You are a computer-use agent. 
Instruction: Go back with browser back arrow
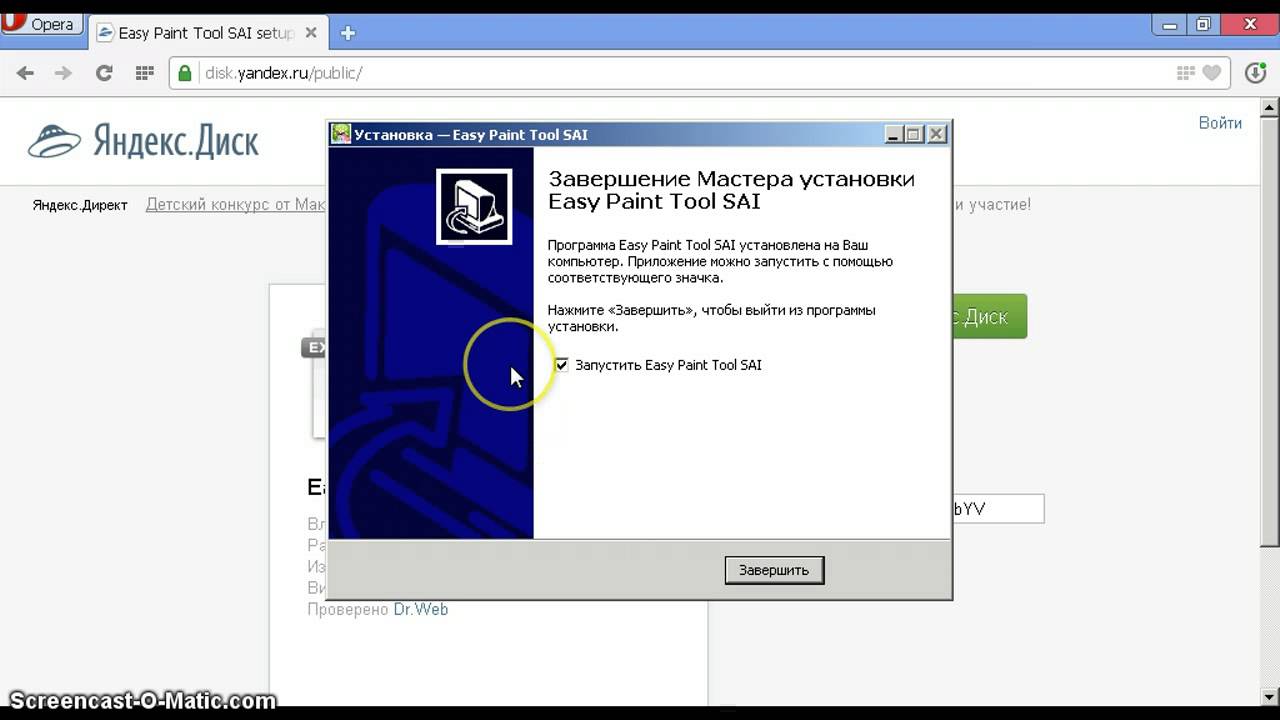click(25, 73)
